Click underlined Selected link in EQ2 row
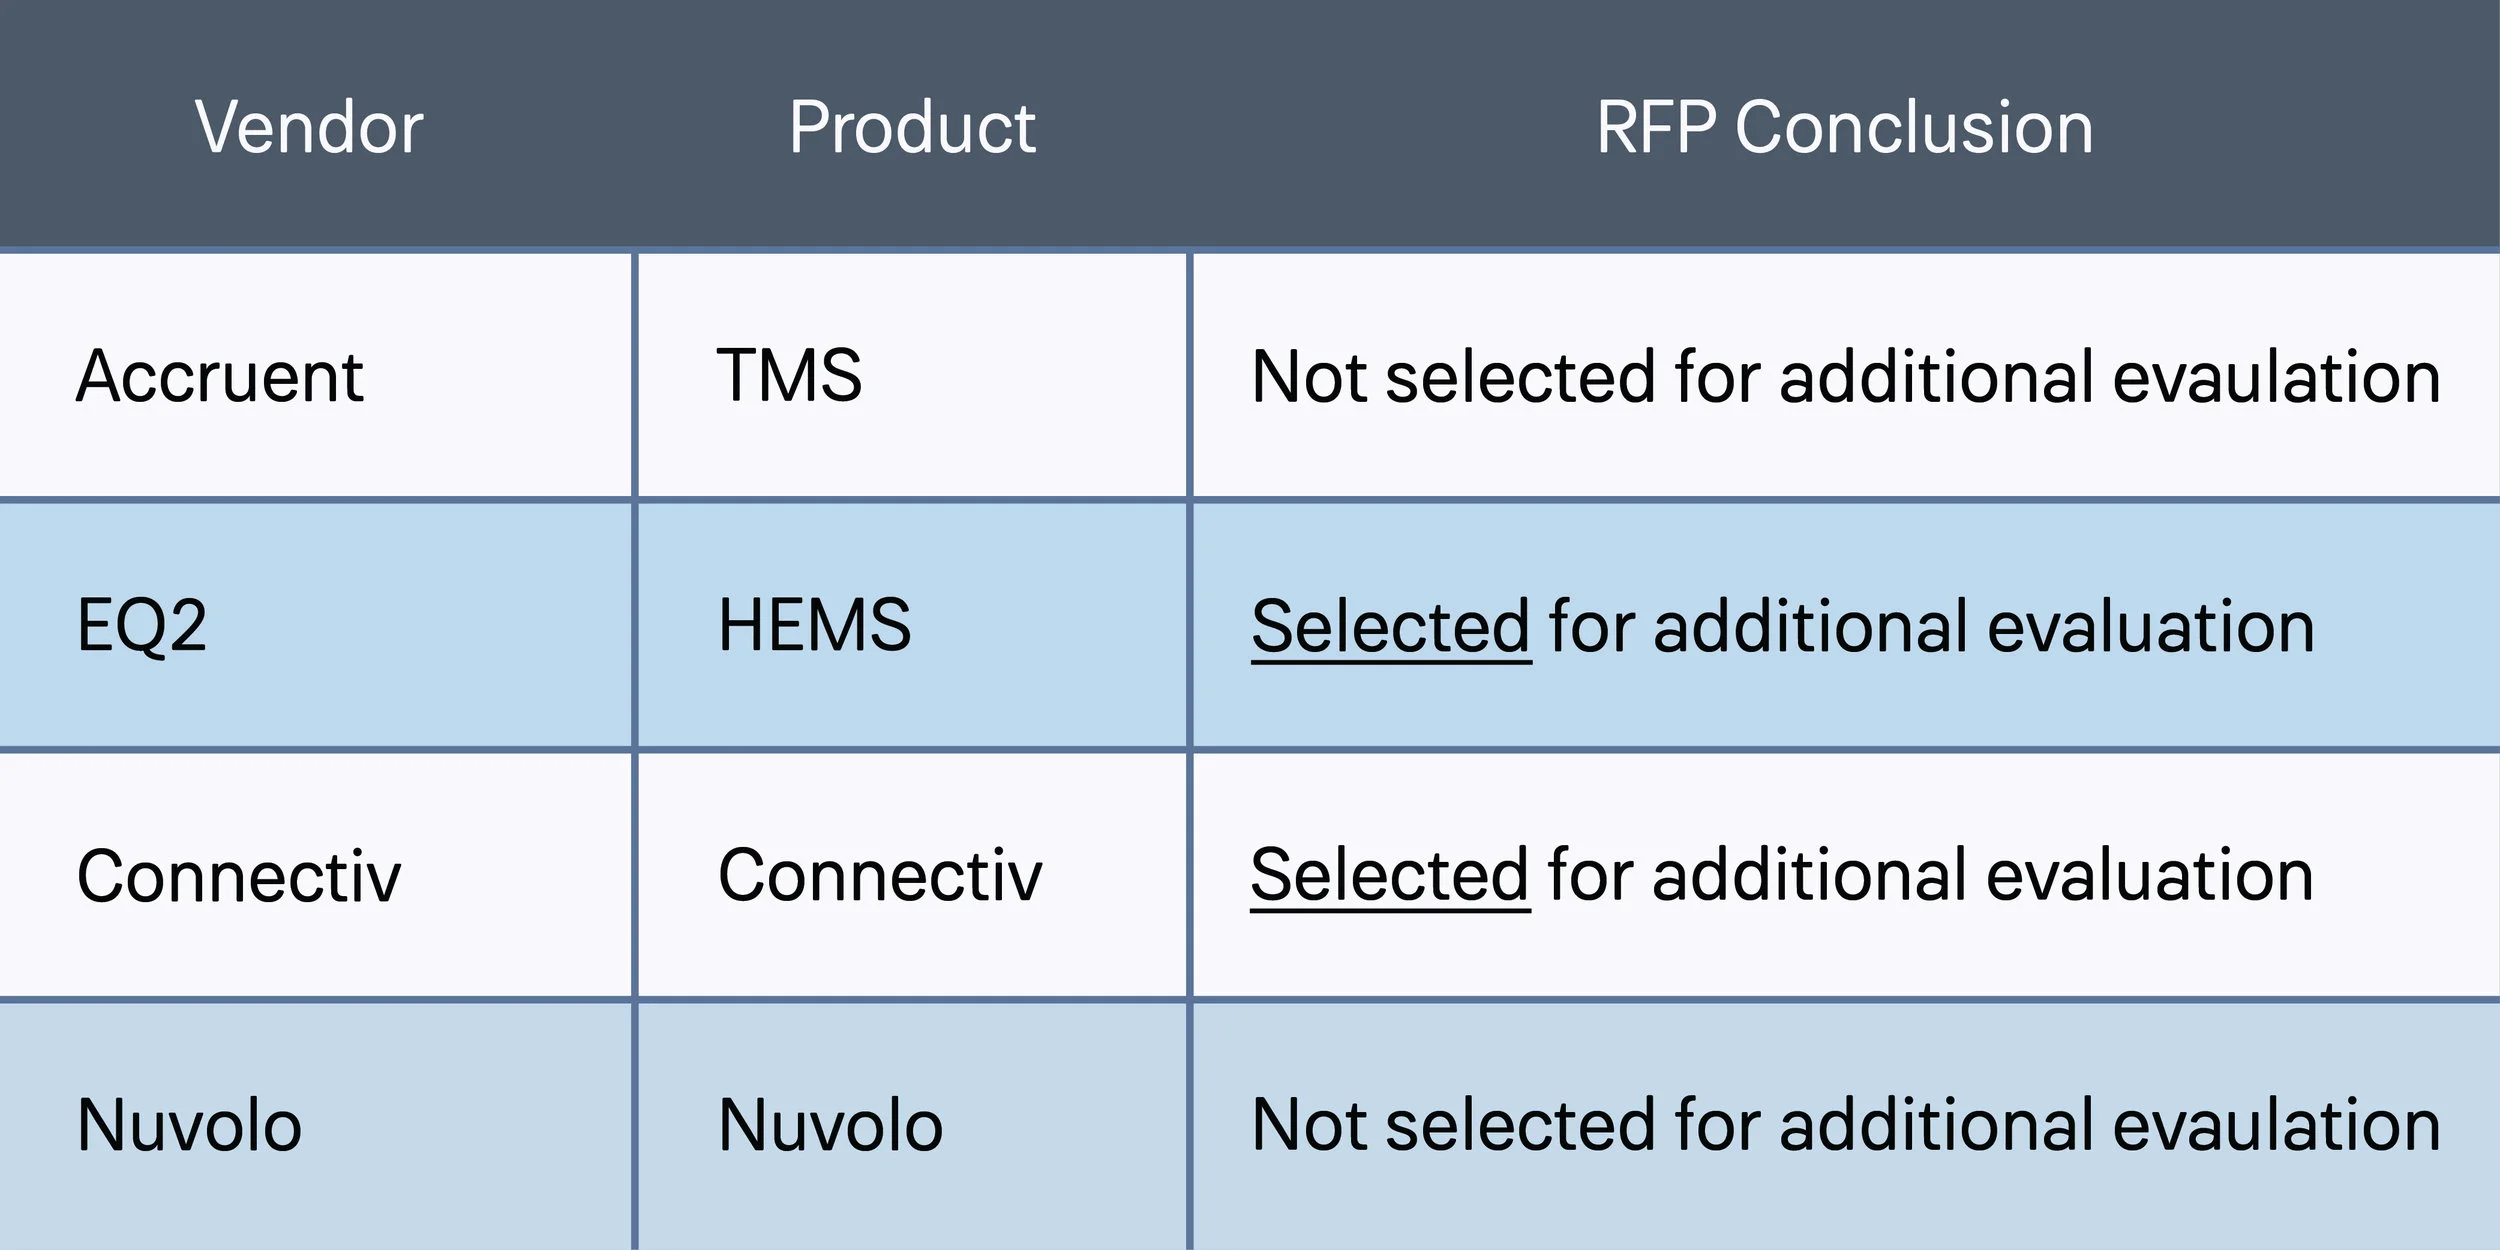2500x1250 pixels. coord(1391,628)
